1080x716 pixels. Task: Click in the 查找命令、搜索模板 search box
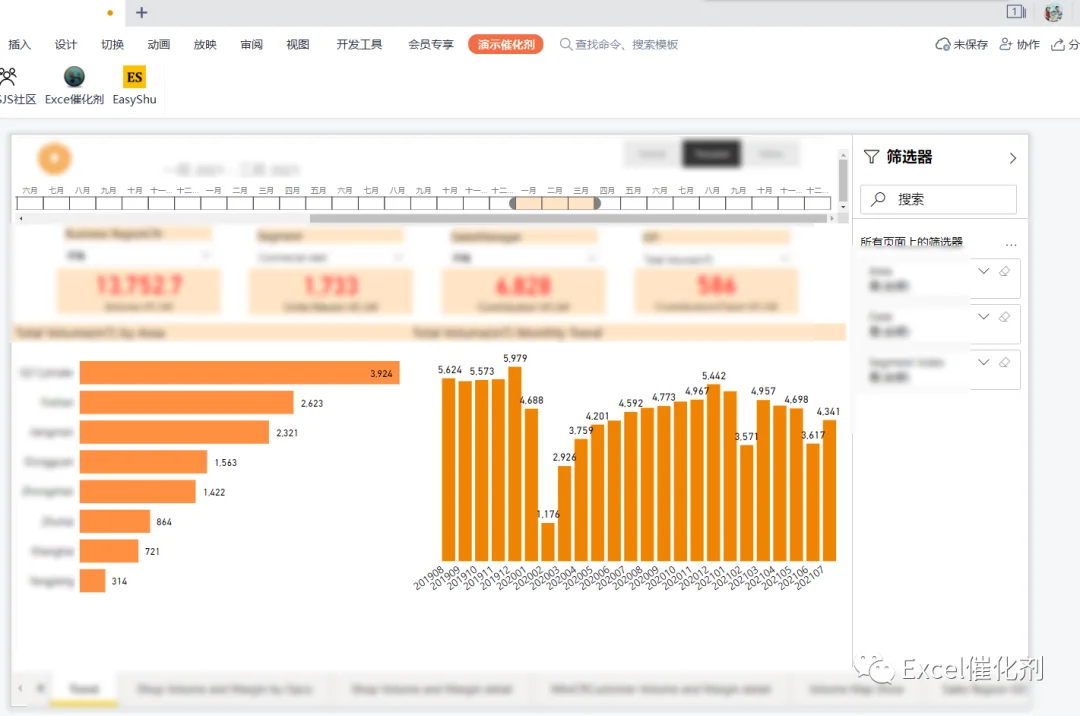tap(619, 45)
